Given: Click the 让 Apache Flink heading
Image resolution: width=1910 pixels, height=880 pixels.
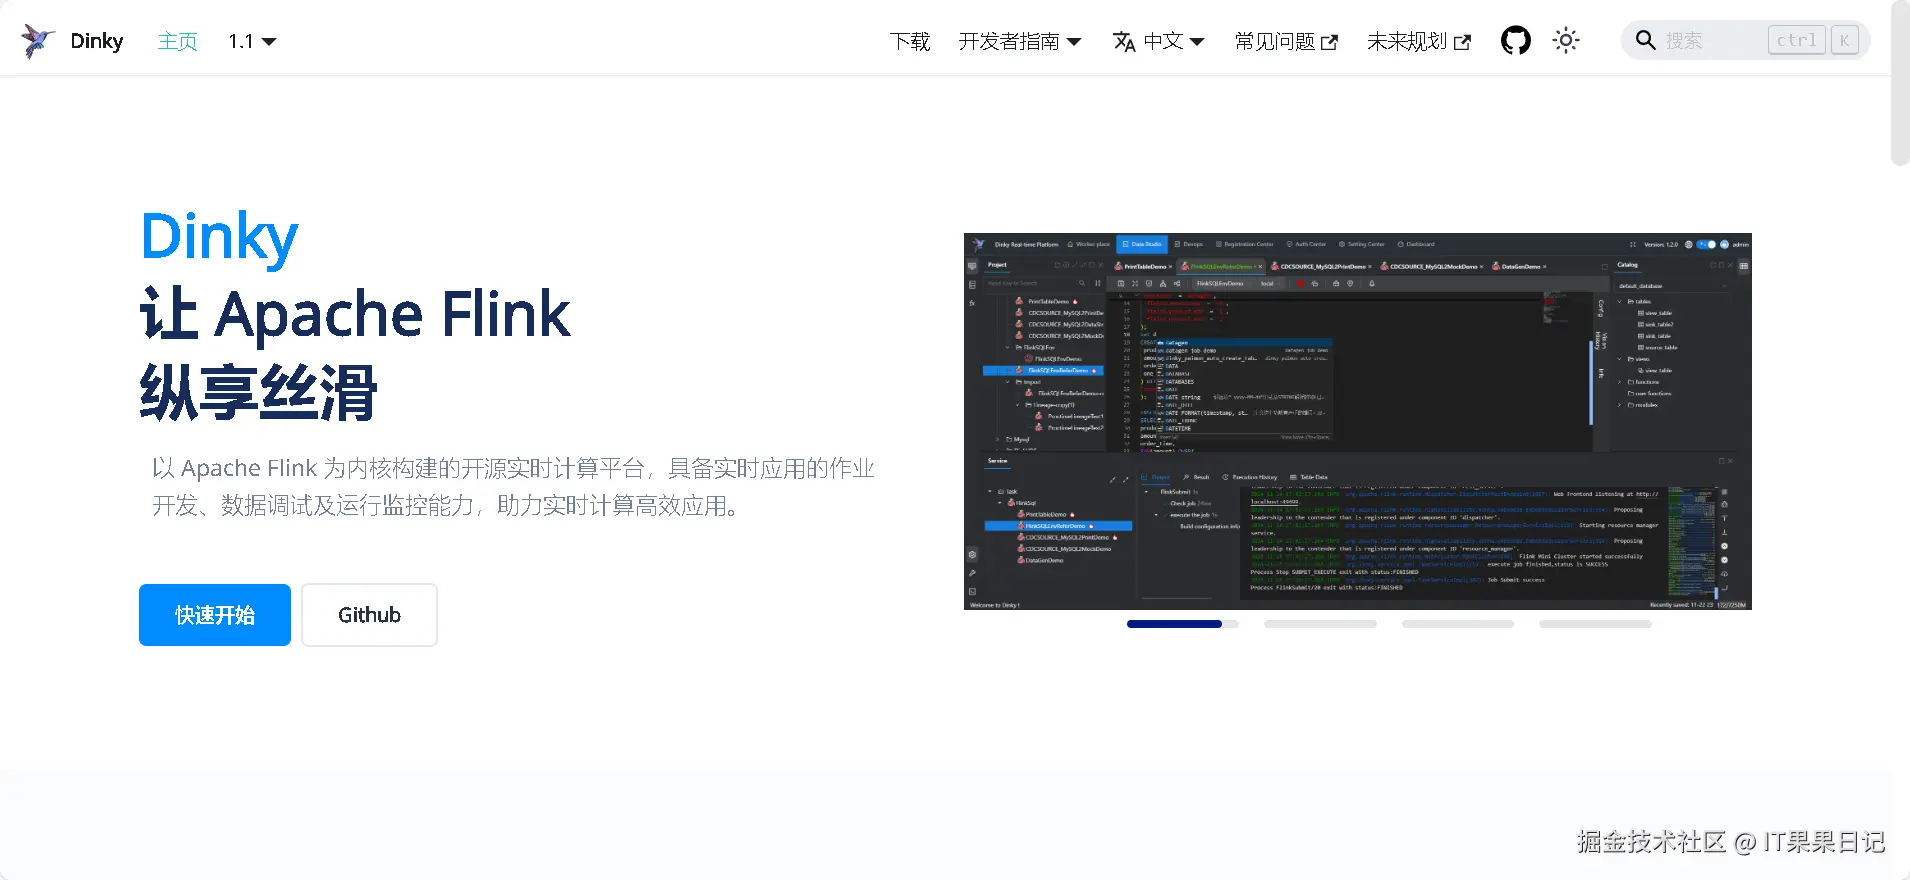Looking at the screenshot, I should [355, 314].
